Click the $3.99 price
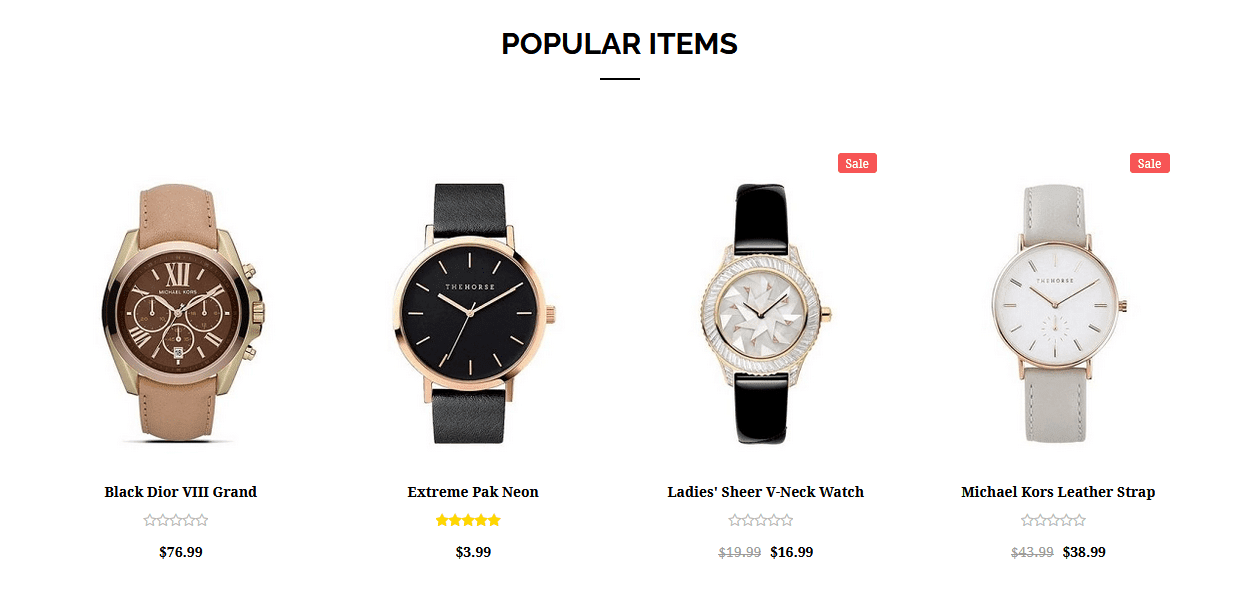 point(473,552)
